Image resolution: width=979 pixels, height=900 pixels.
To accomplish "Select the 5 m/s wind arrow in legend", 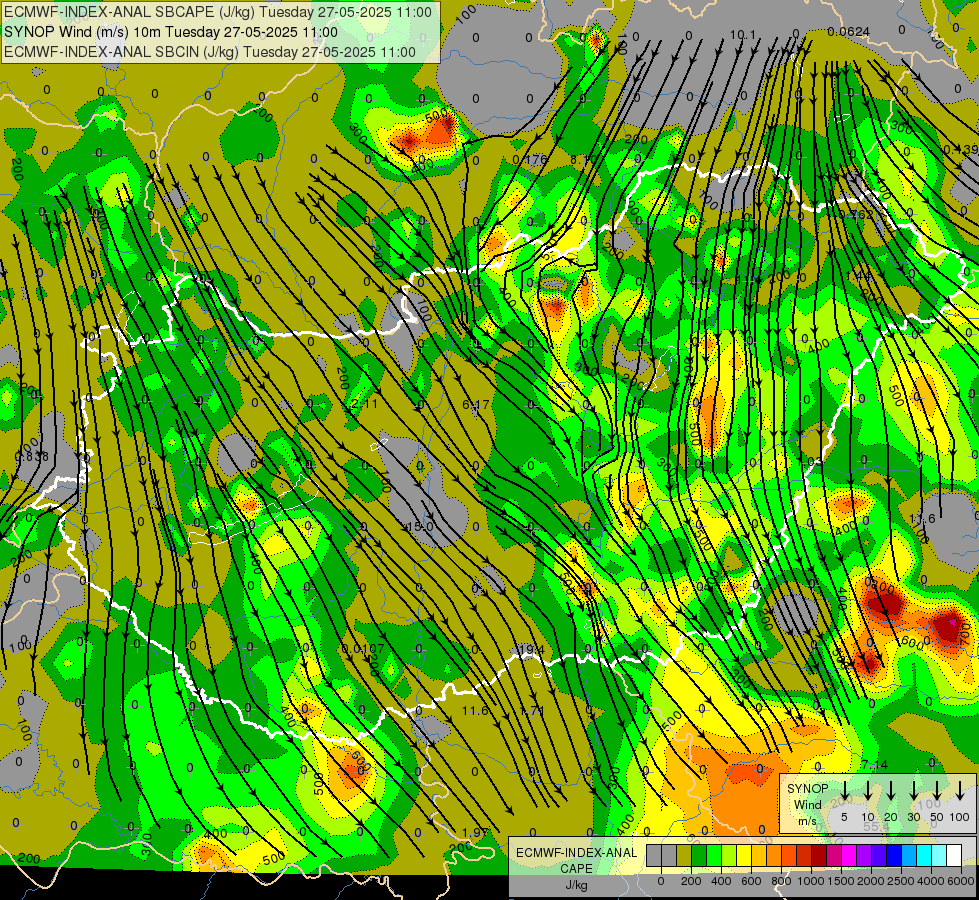I will (844, 790).
